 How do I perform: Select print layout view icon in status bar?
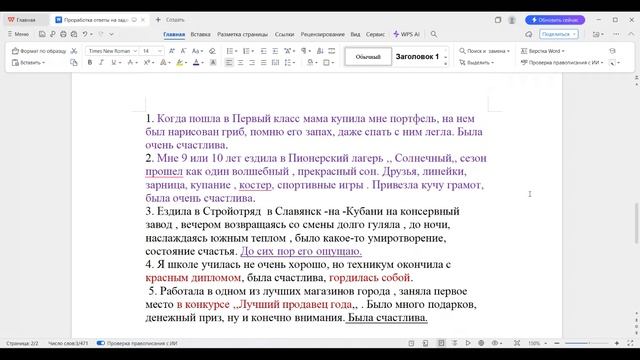(441, 343)
